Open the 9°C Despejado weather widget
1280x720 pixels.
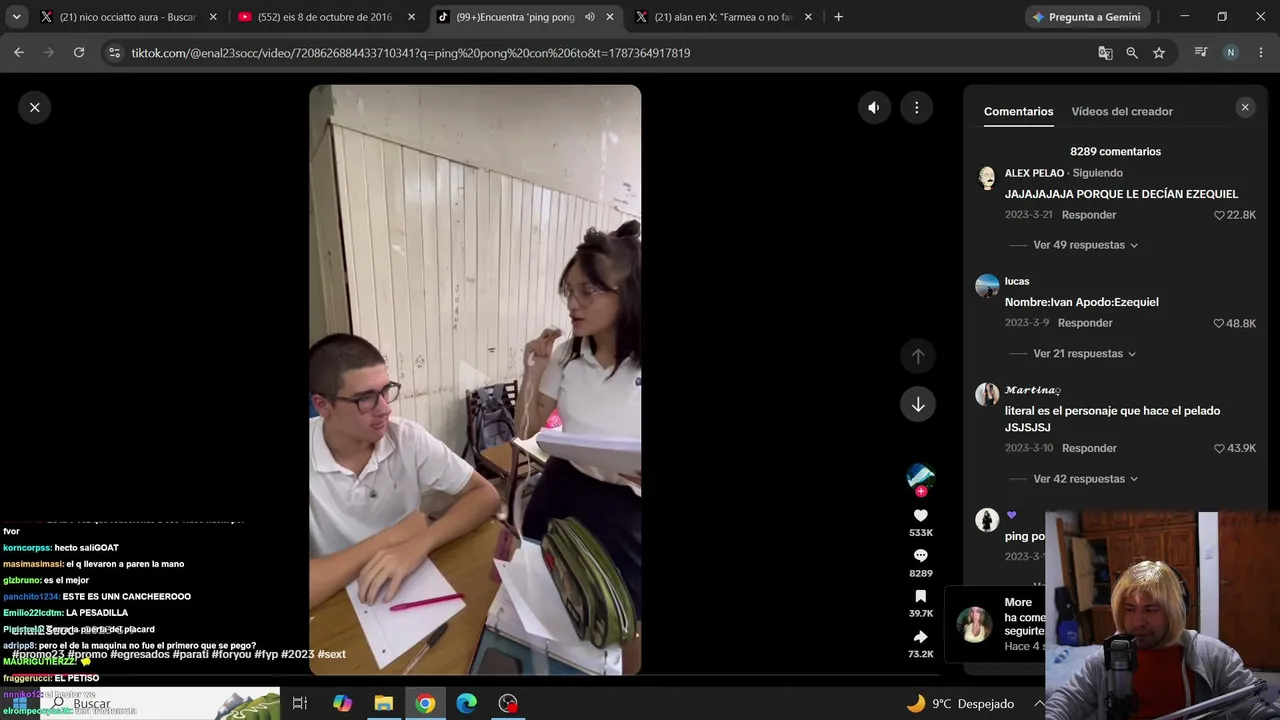pyautogui.click(x=960, y=704)
